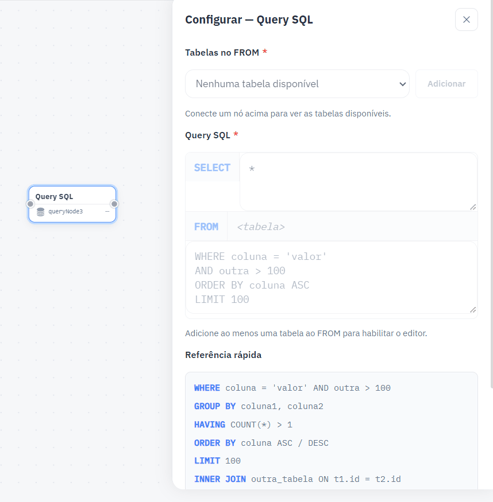Close the Configurar Query SQL panel
Screen dimensions: 493x502
point(466,20)
